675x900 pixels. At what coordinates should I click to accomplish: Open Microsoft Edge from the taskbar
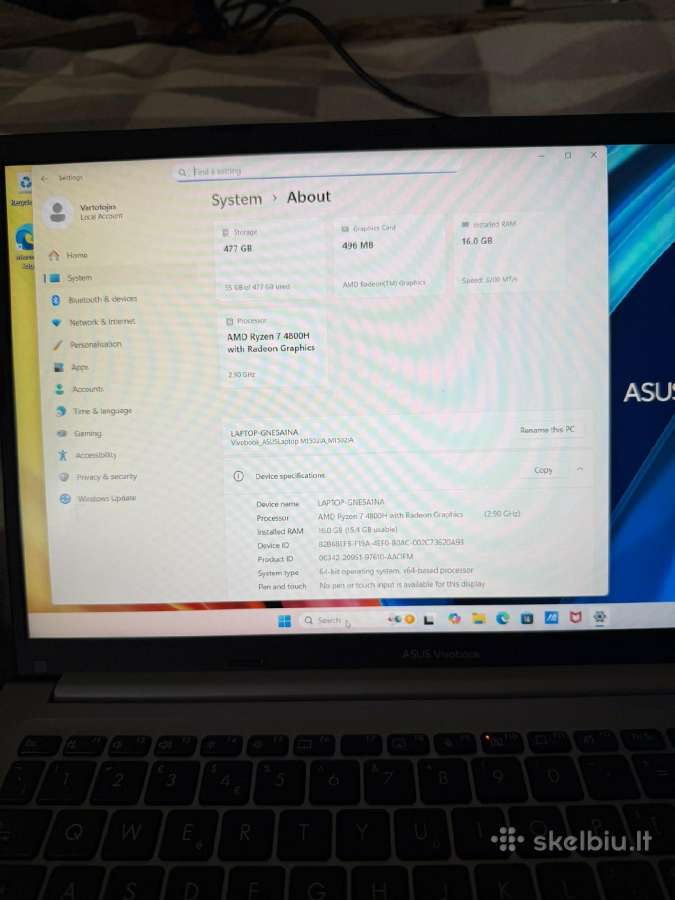[x=503, y=618]
